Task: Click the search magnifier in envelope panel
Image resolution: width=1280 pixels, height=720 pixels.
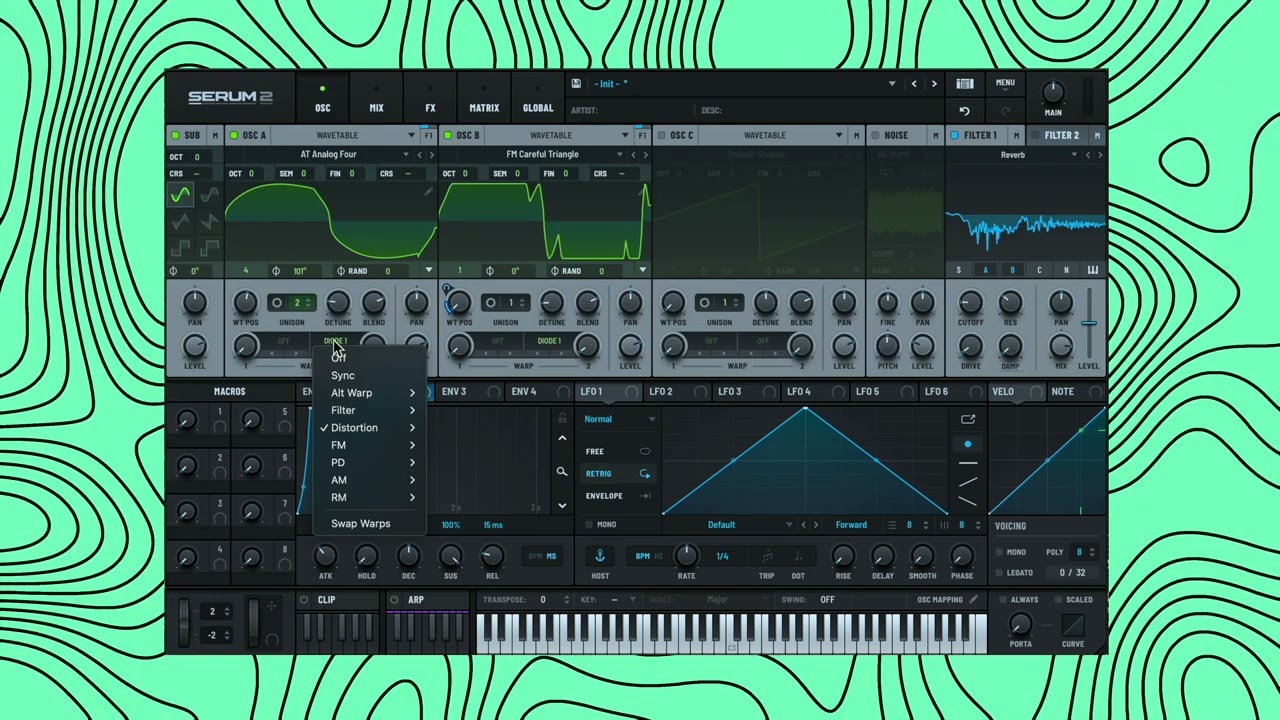Action: pyautogui.click(x=562, y=471)
